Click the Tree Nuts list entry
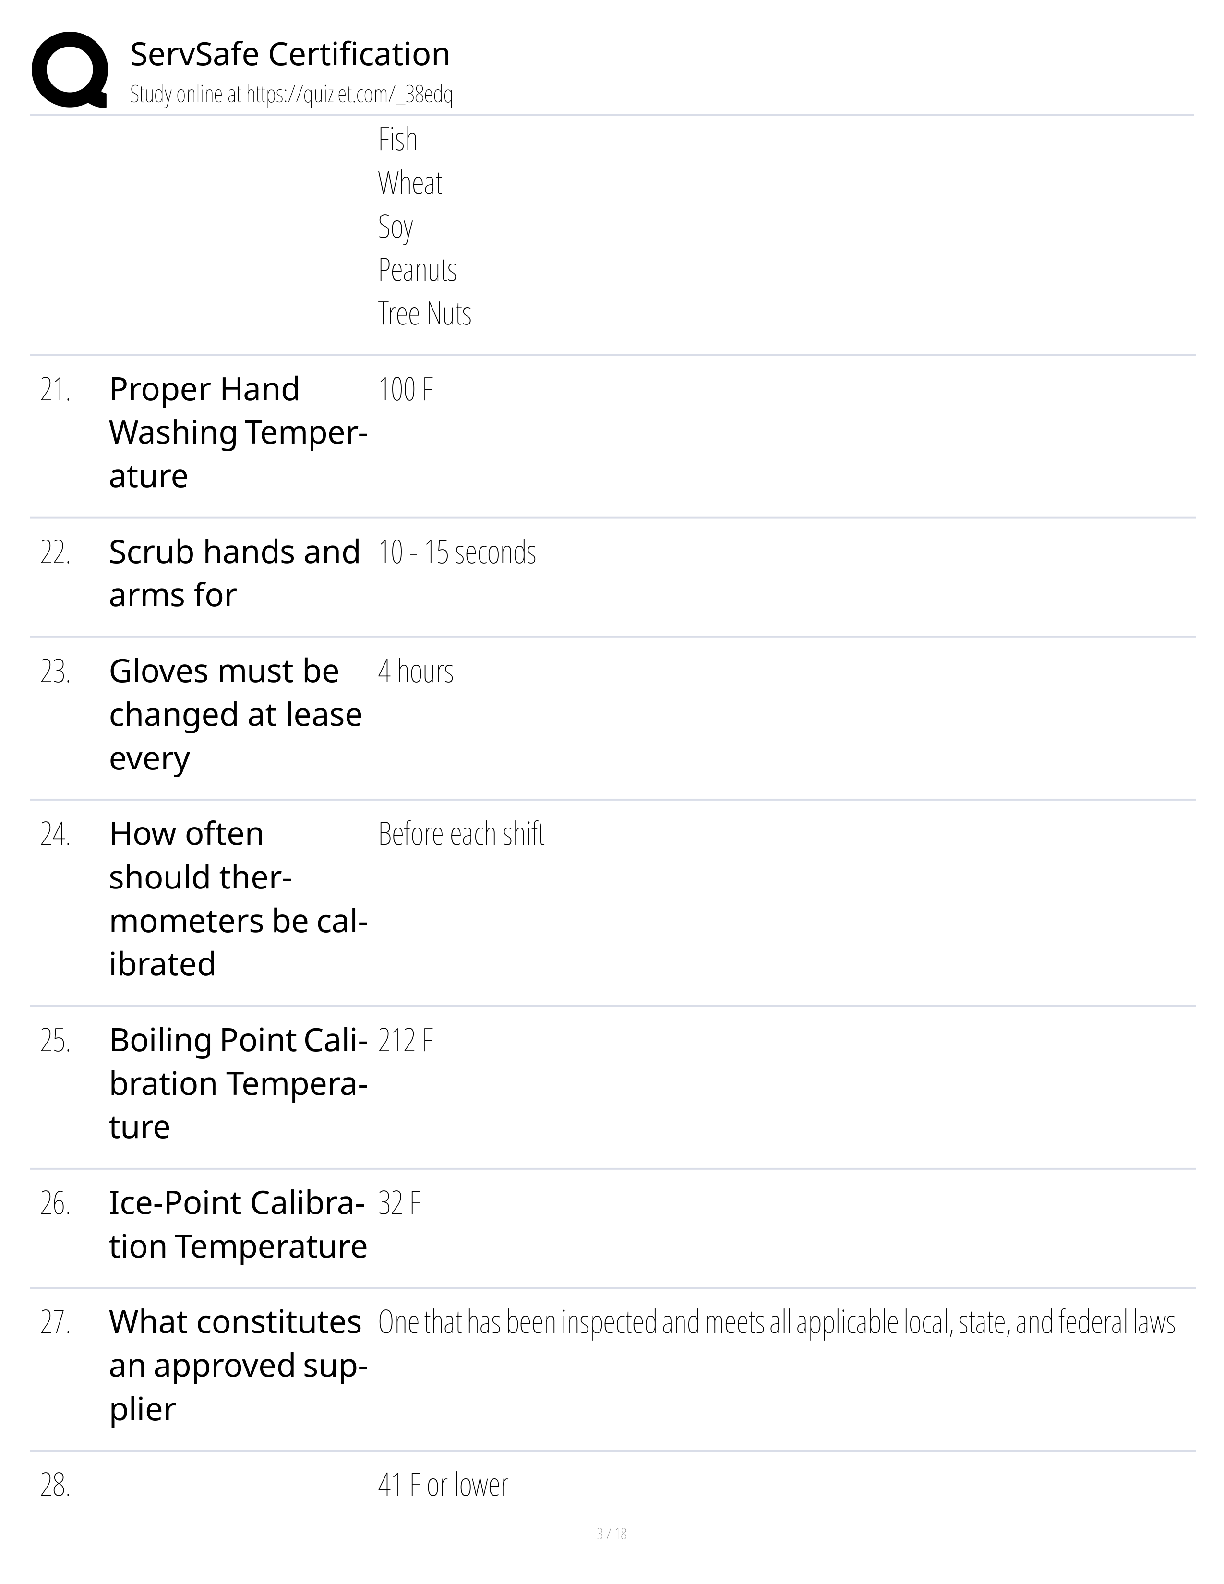This screenshot has width=1224, height=1584. coord(424,314)
